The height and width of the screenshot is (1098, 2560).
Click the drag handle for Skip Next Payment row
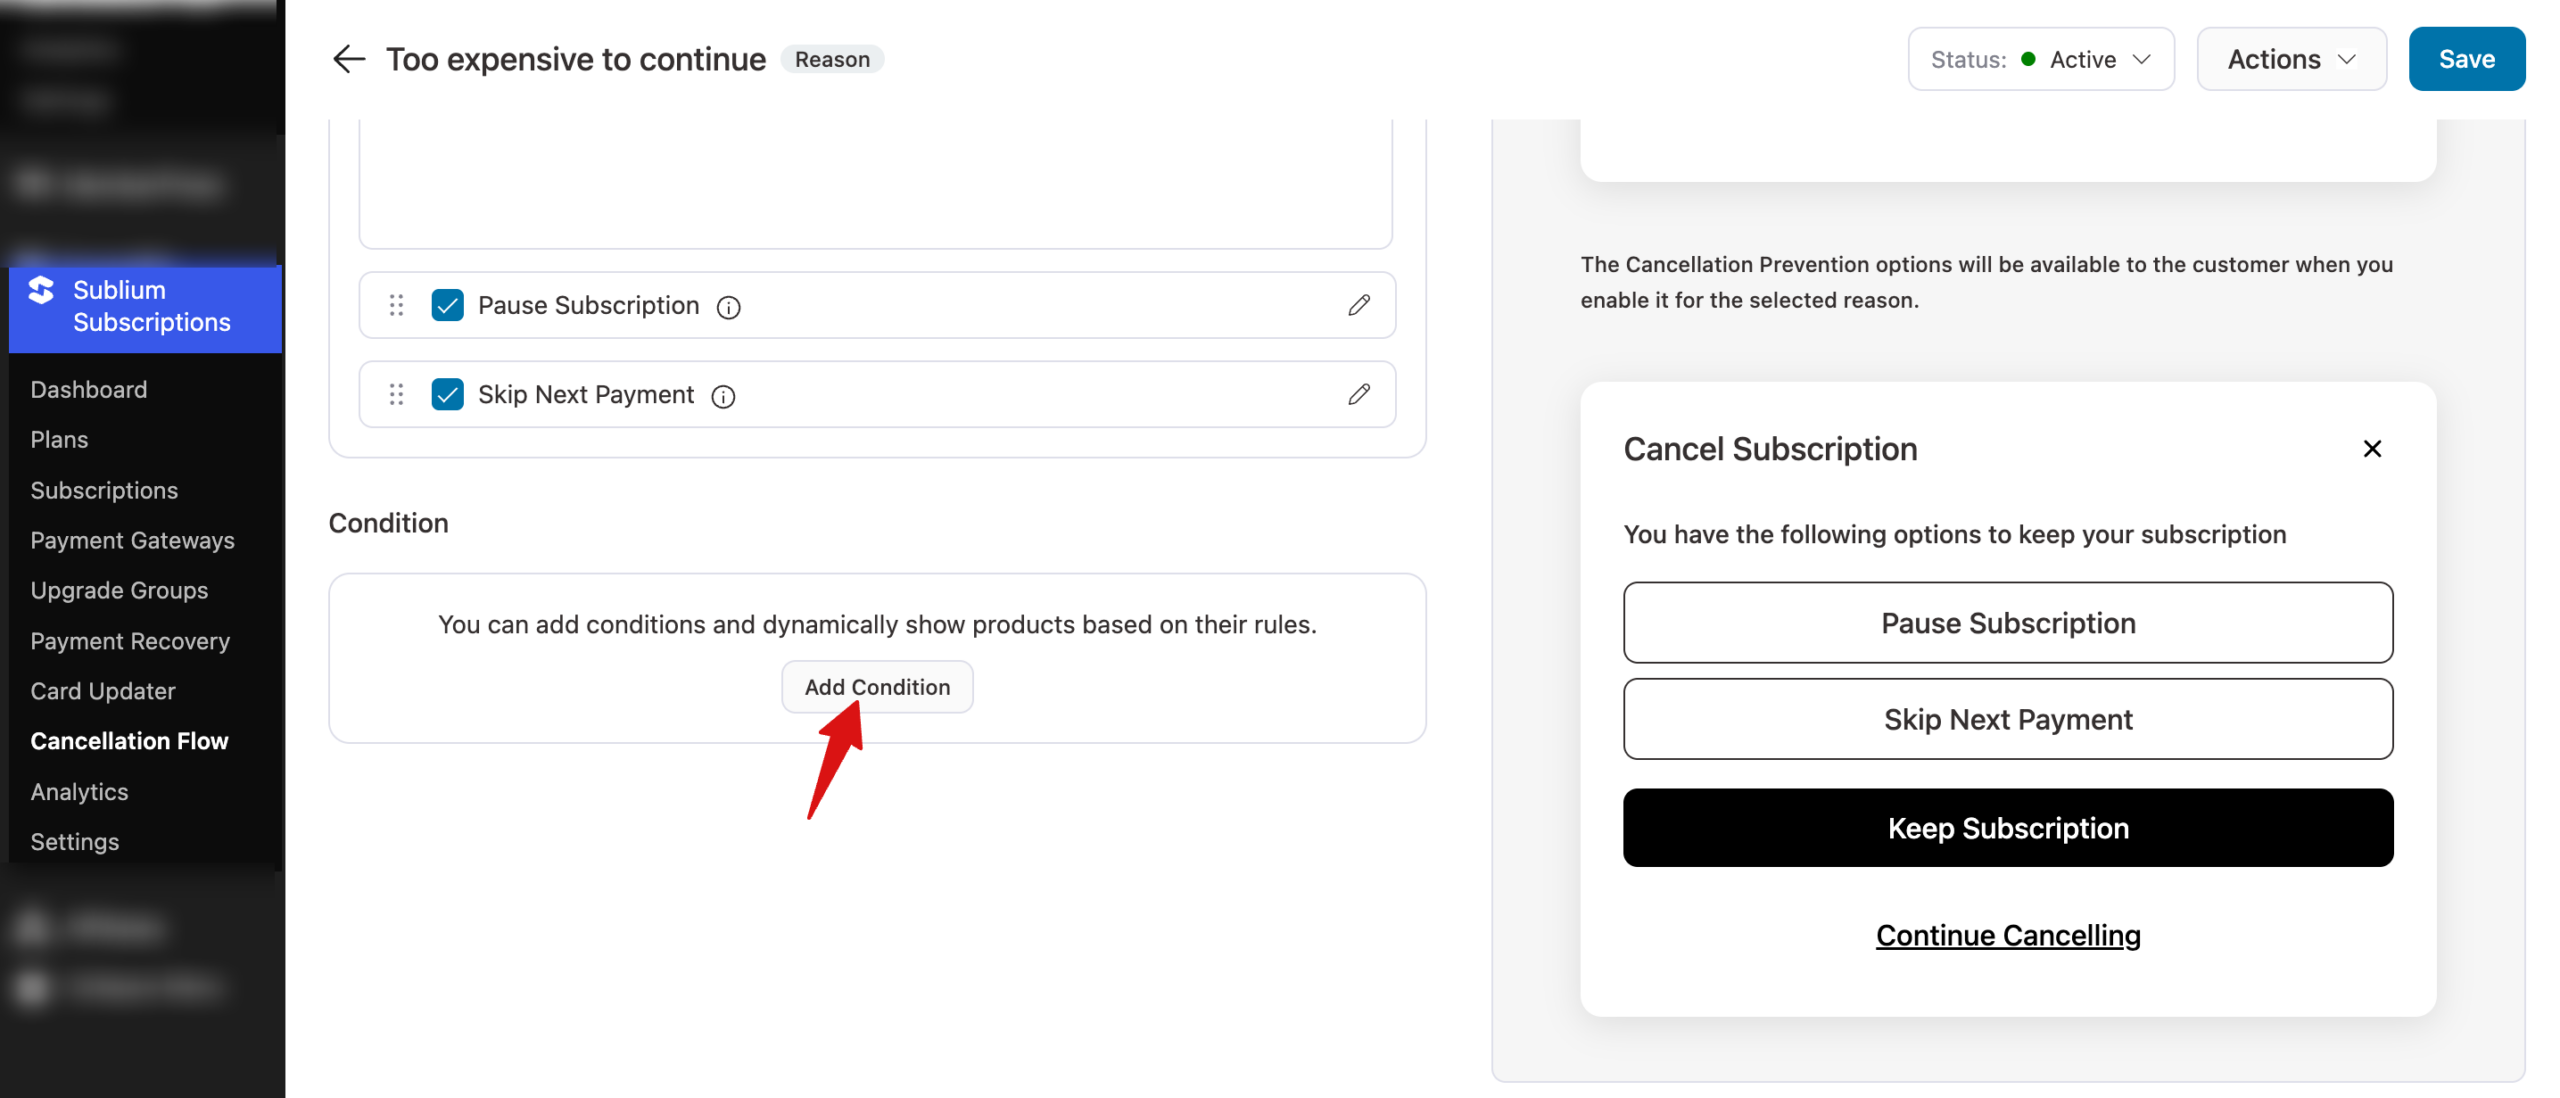tap(396, 395)
